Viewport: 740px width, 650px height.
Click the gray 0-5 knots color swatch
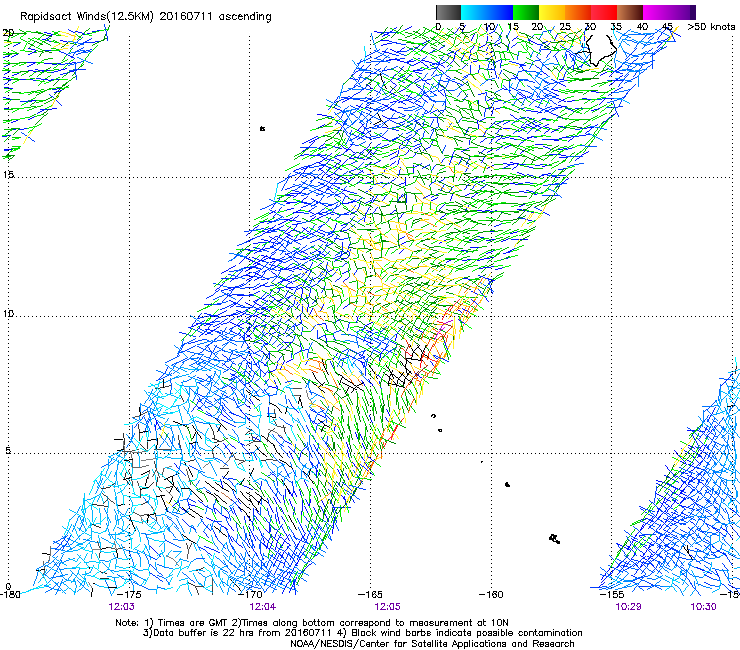tap(448, 12)
